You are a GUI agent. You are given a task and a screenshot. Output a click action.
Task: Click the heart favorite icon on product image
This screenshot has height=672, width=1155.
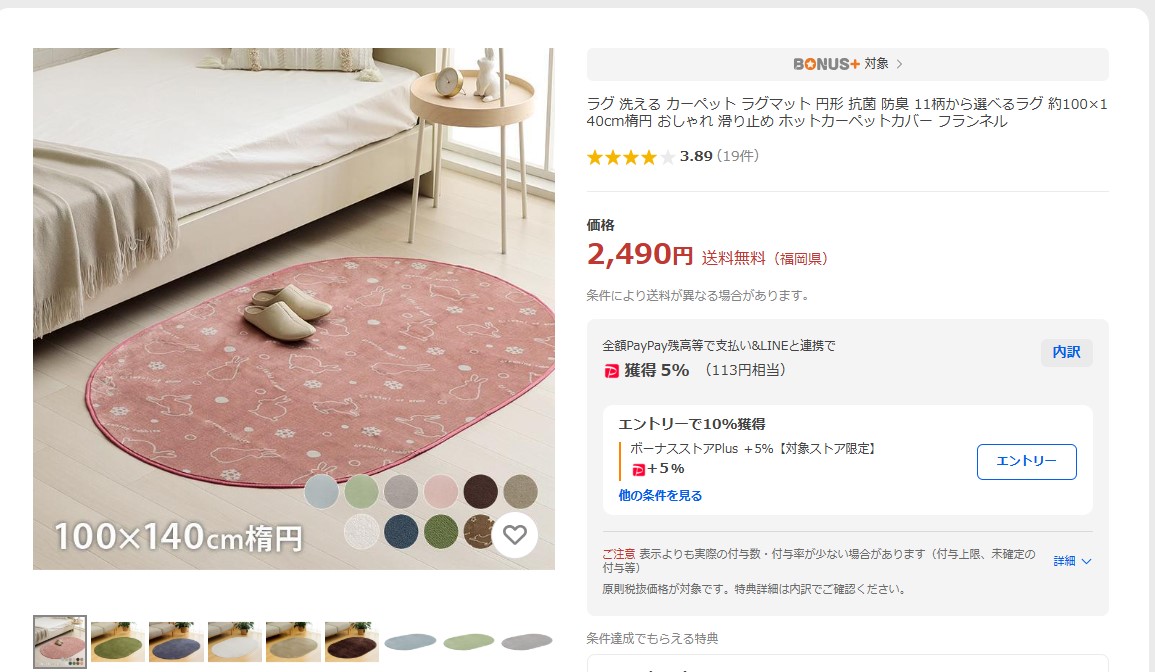coord(515,534)
